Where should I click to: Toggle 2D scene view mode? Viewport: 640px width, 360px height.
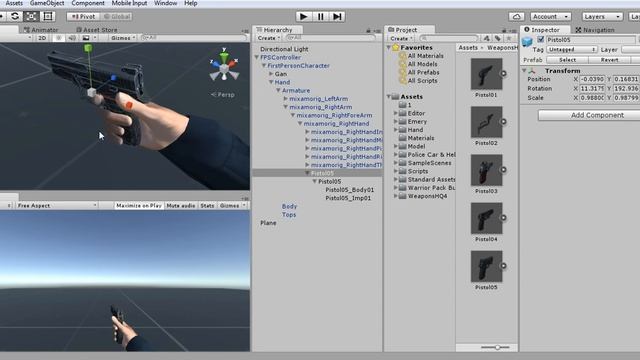pyautogui.click(x=42, y=38)
